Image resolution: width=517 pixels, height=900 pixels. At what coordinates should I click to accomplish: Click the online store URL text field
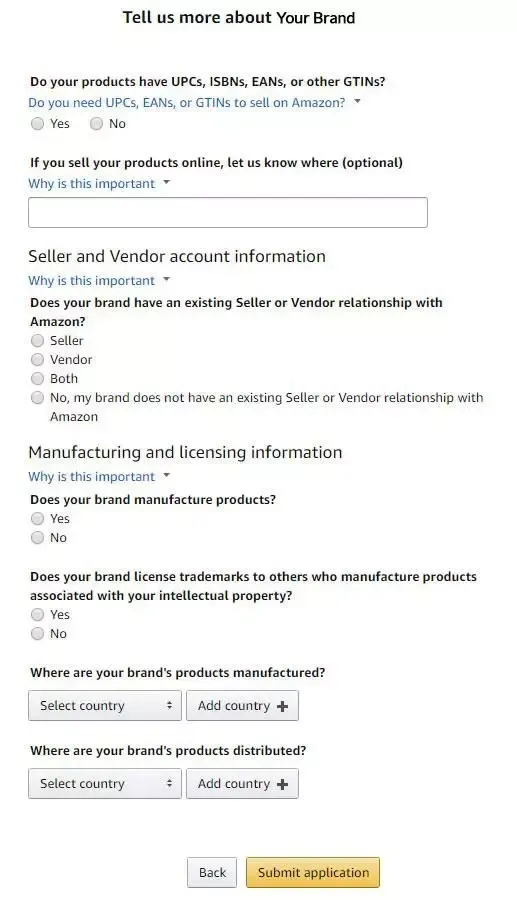[228, 212]
